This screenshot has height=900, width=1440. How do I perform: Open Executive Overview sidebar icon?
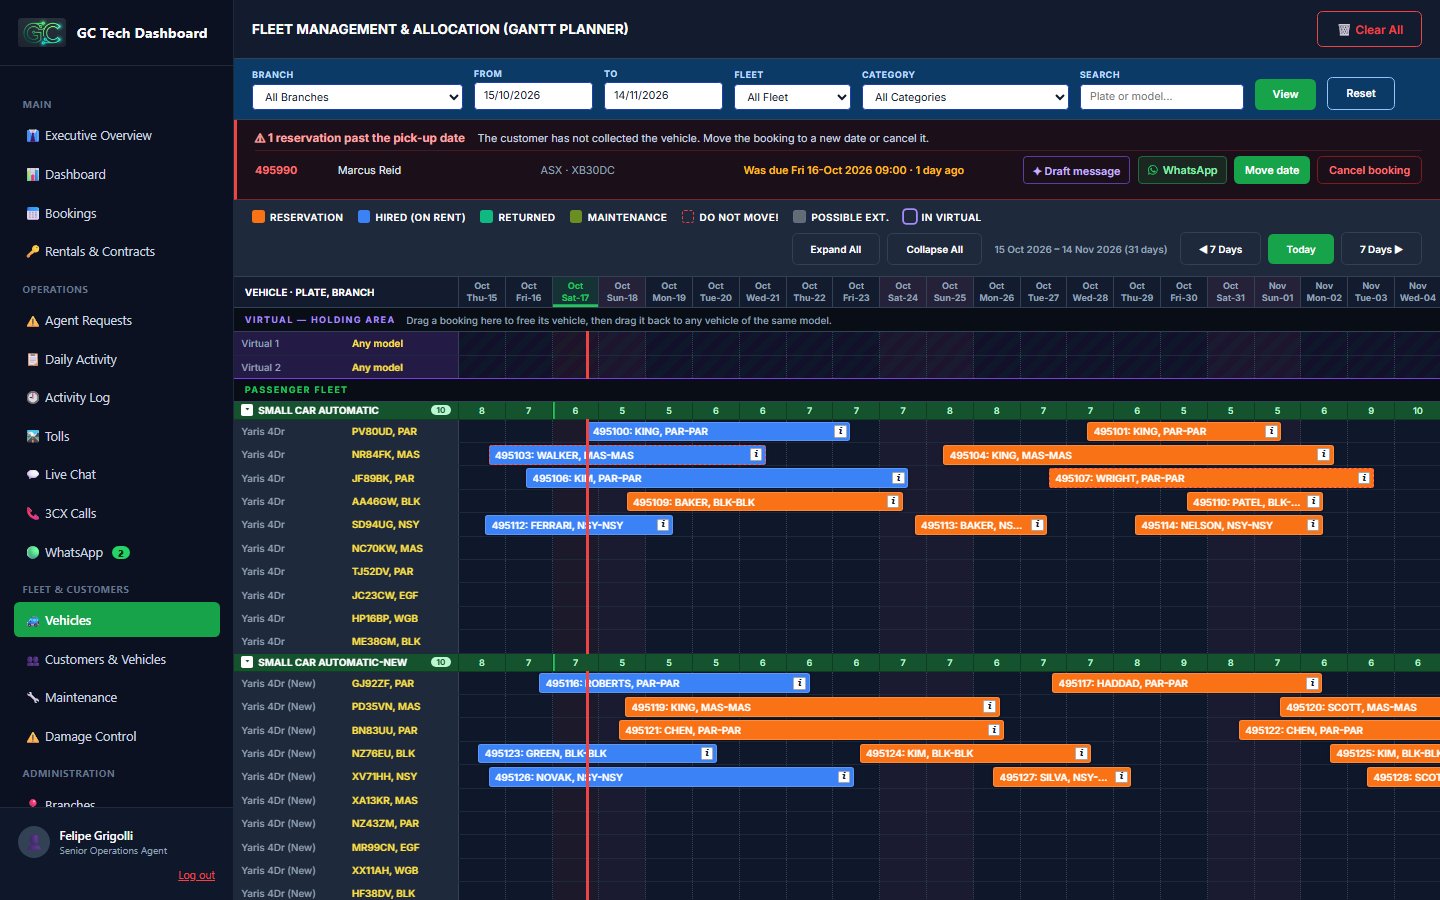pyautogui.click(x=33, y=136)
